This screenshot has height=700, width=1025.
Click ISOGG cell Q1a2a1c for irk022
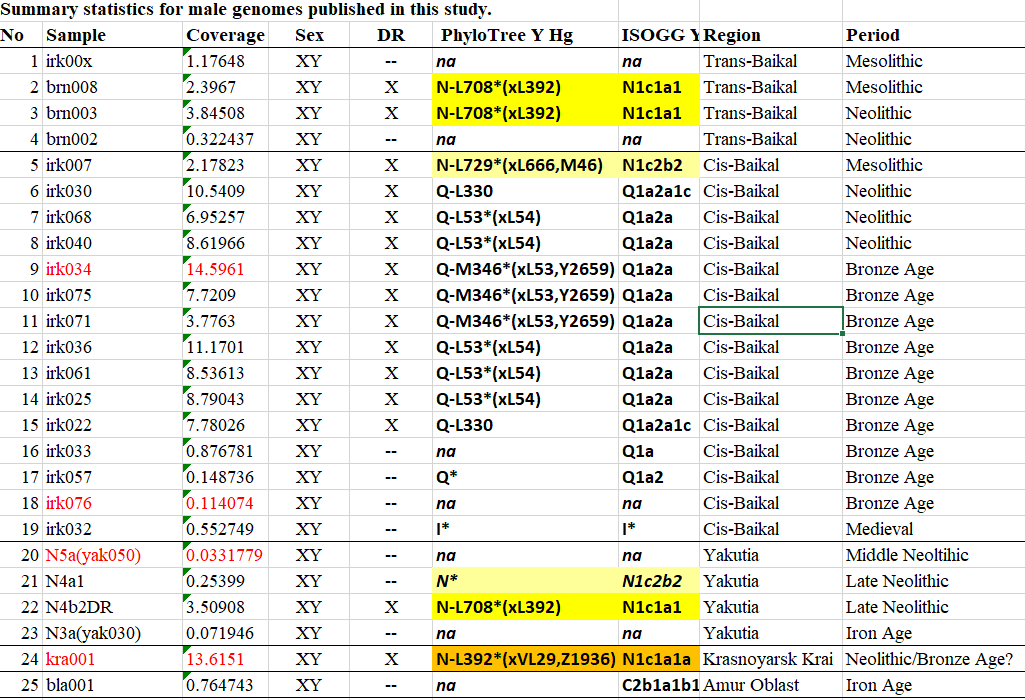tap(659, 425)
